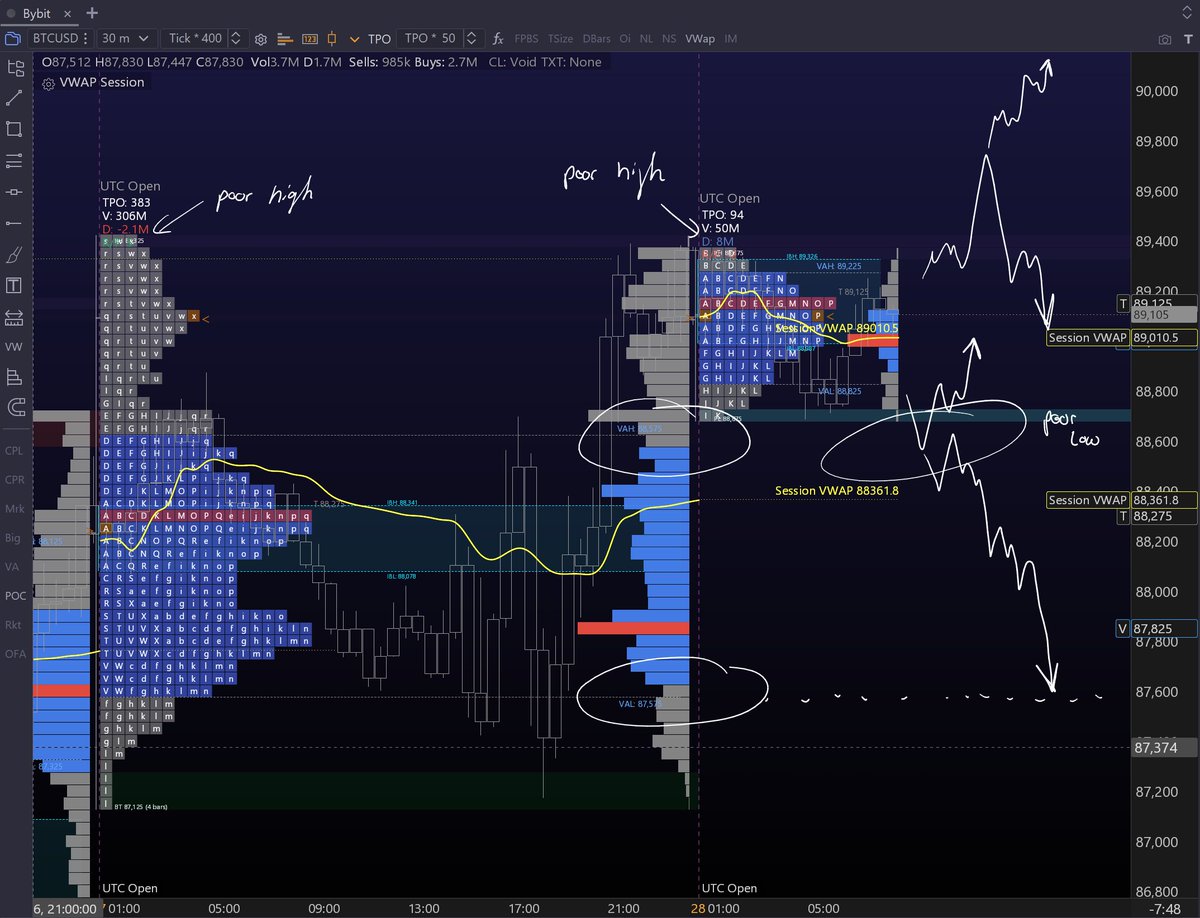Open the 30 m timeframe dropdown
The image size is (1200, 918).
coord(125,38)
